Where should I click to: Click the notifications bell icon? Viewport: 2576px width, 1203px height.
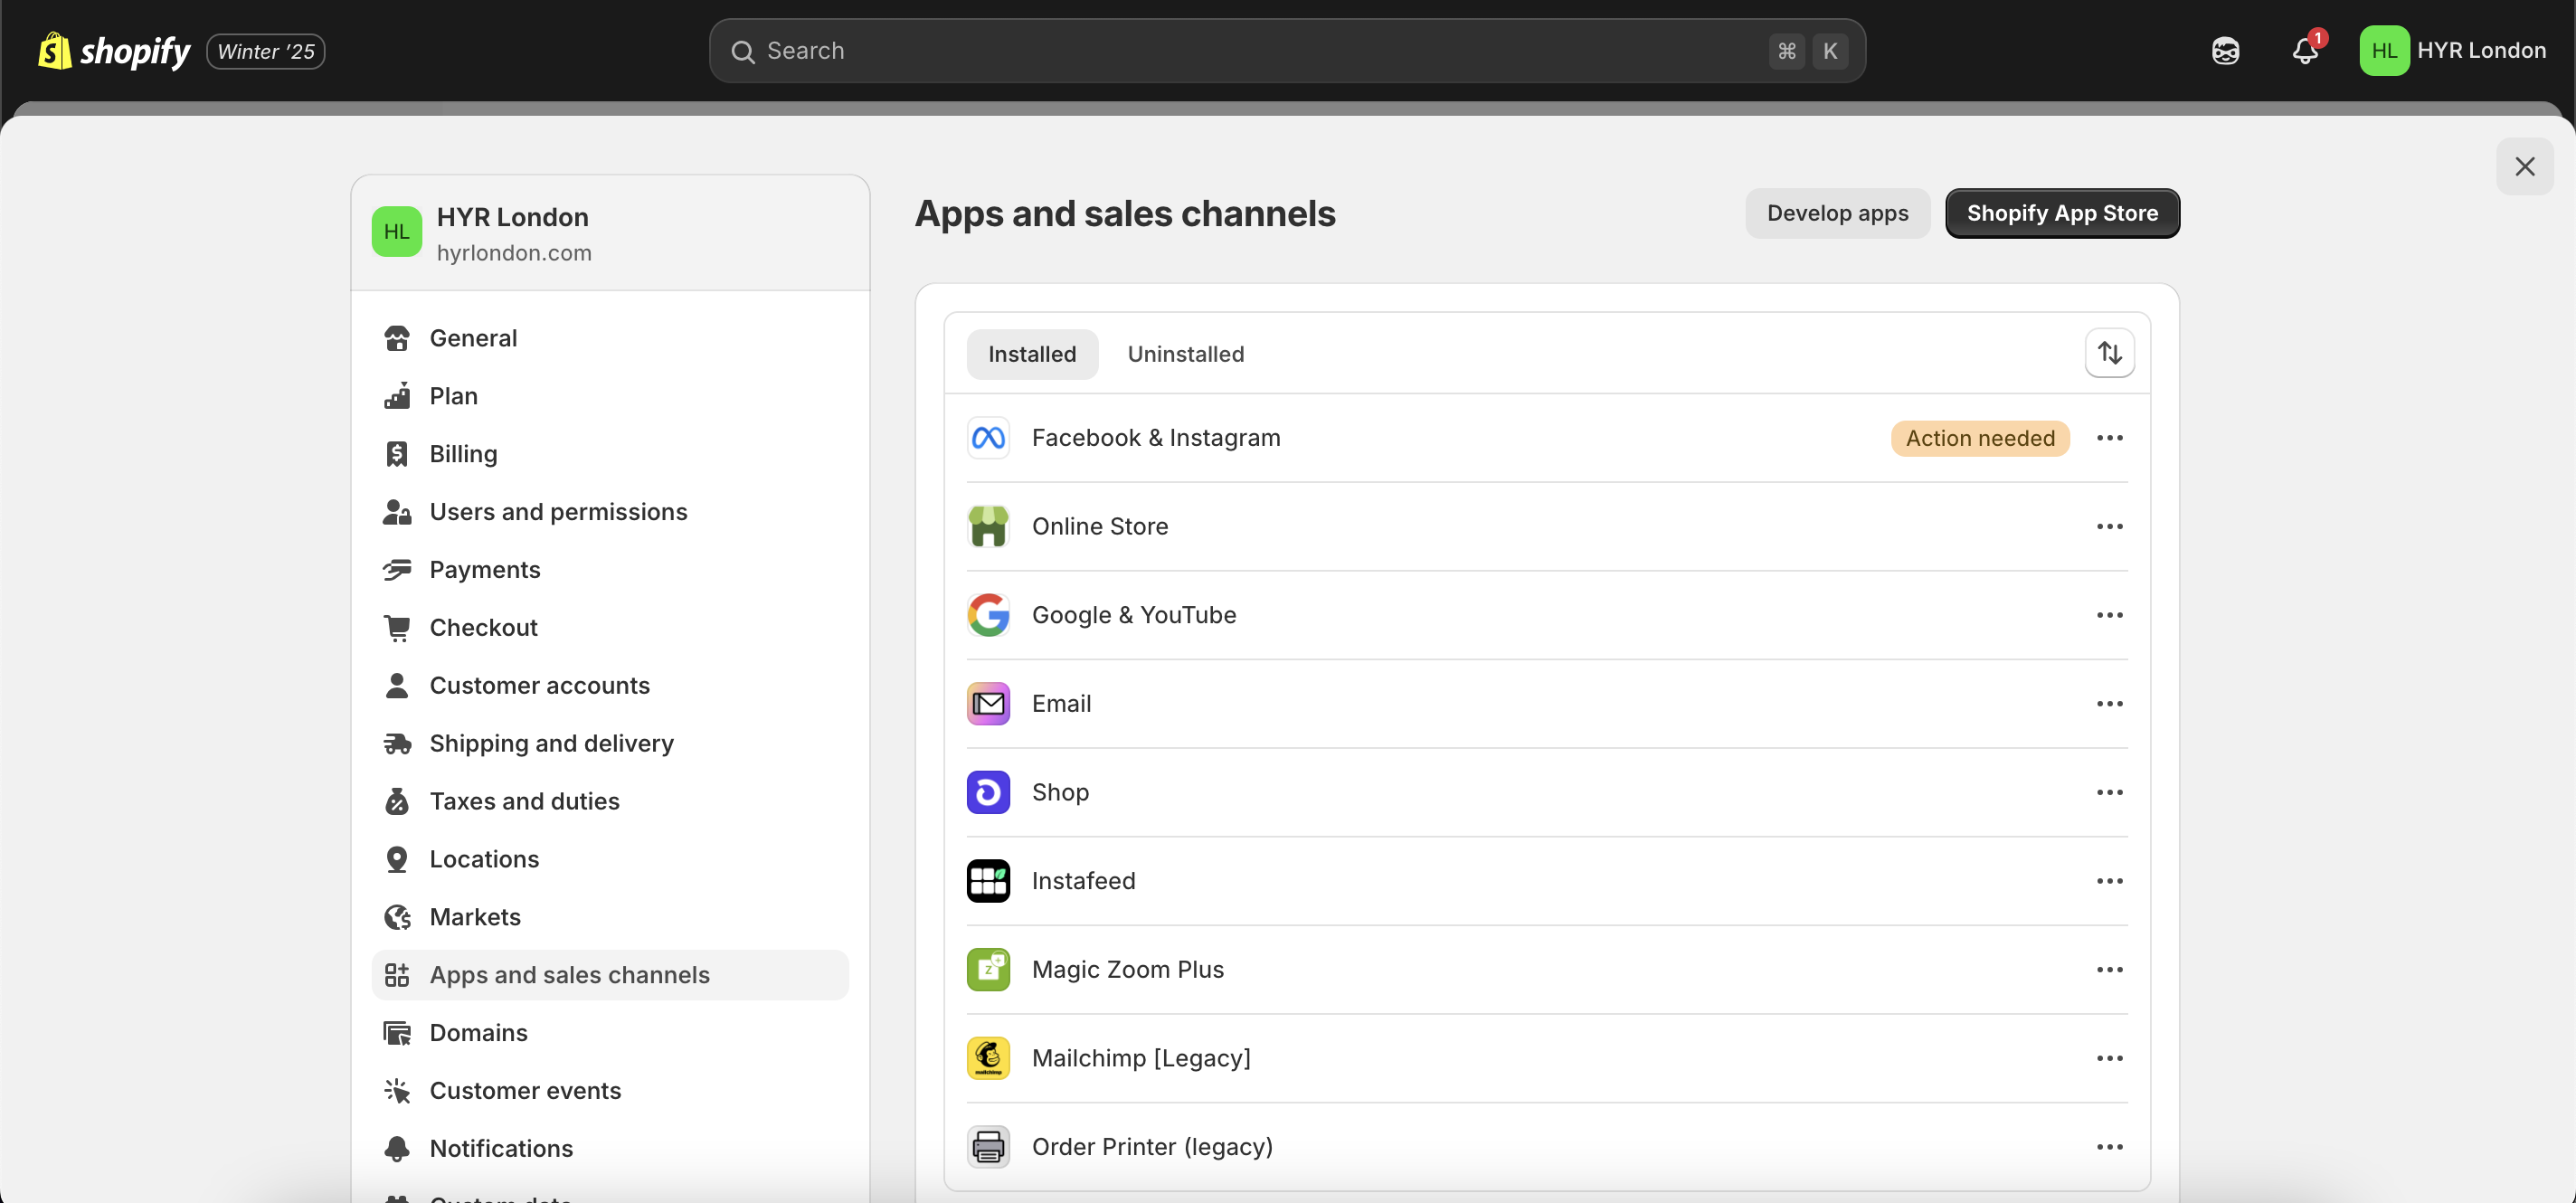click(2306, 50)
